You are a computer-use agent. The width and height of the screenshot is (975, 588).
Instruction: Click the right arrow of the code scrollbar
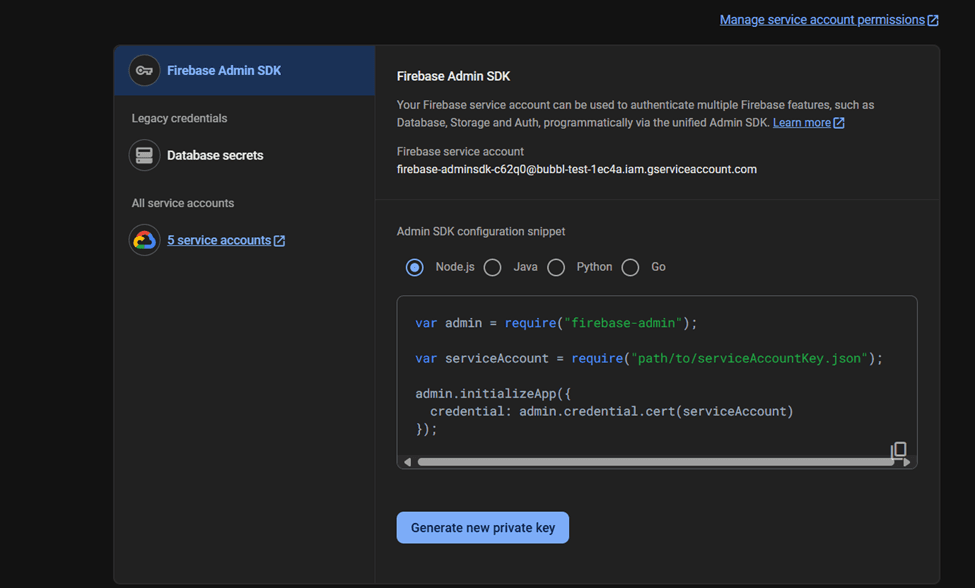coord(909,461)
